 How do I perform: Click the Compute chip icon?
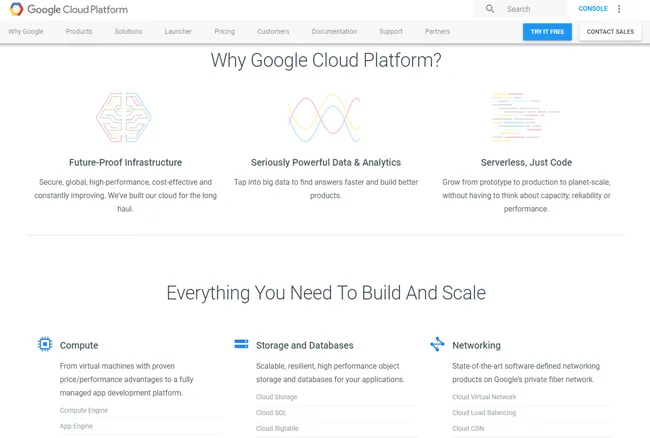pyautogui.click(x=45, y=345)
